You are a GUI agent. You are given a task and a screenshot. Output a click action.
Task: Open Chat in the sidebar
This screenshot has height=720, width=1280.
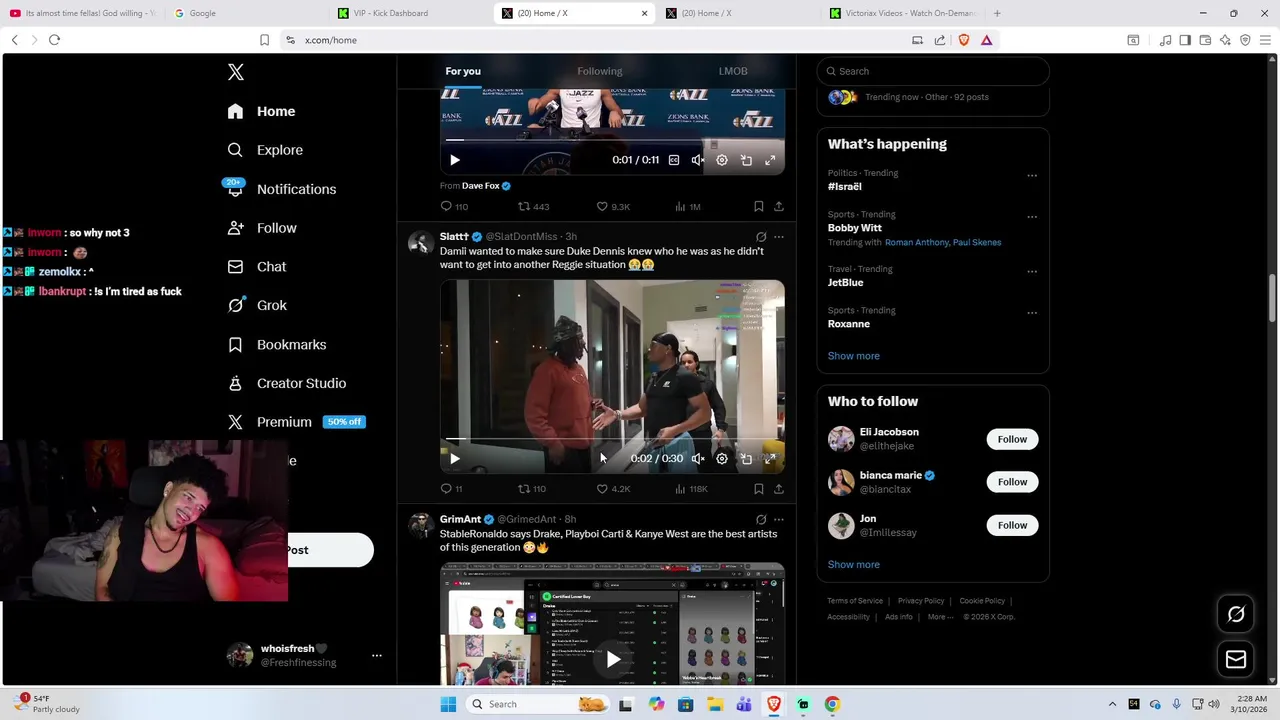257,267
